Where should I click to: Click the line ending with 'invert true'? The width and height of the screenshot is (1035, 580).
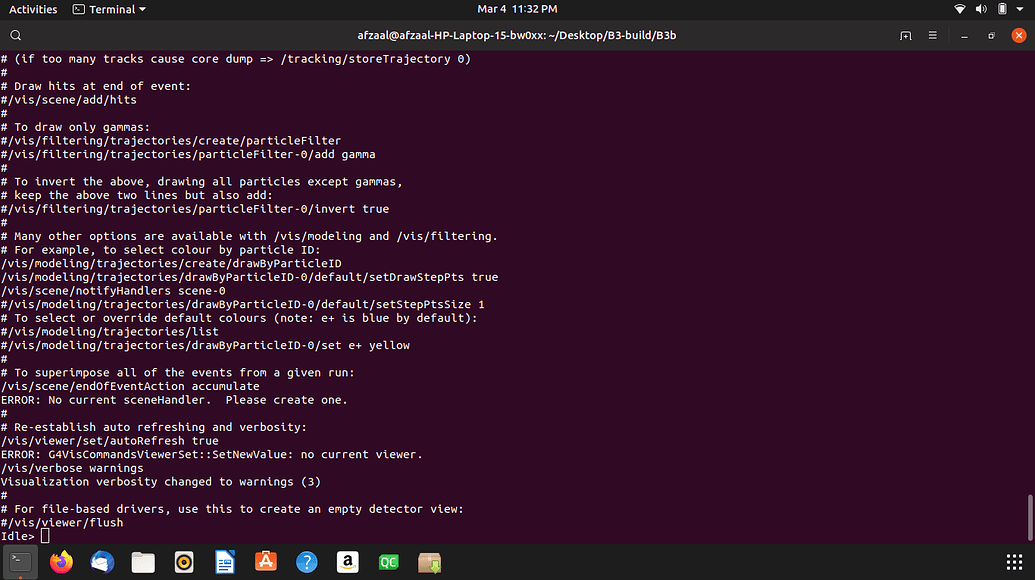[195, 209]
